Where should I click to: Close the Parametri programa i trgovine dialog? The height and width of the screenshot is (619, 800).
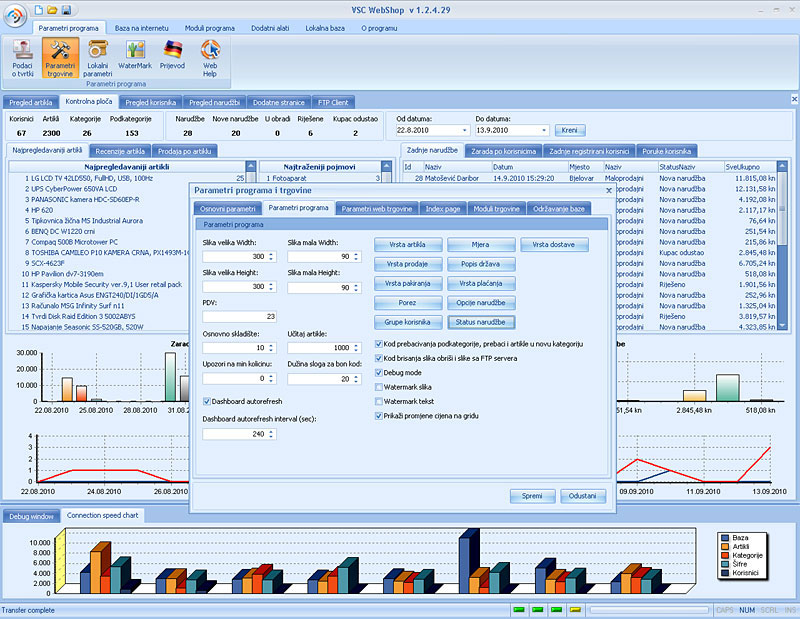[609, 190]
